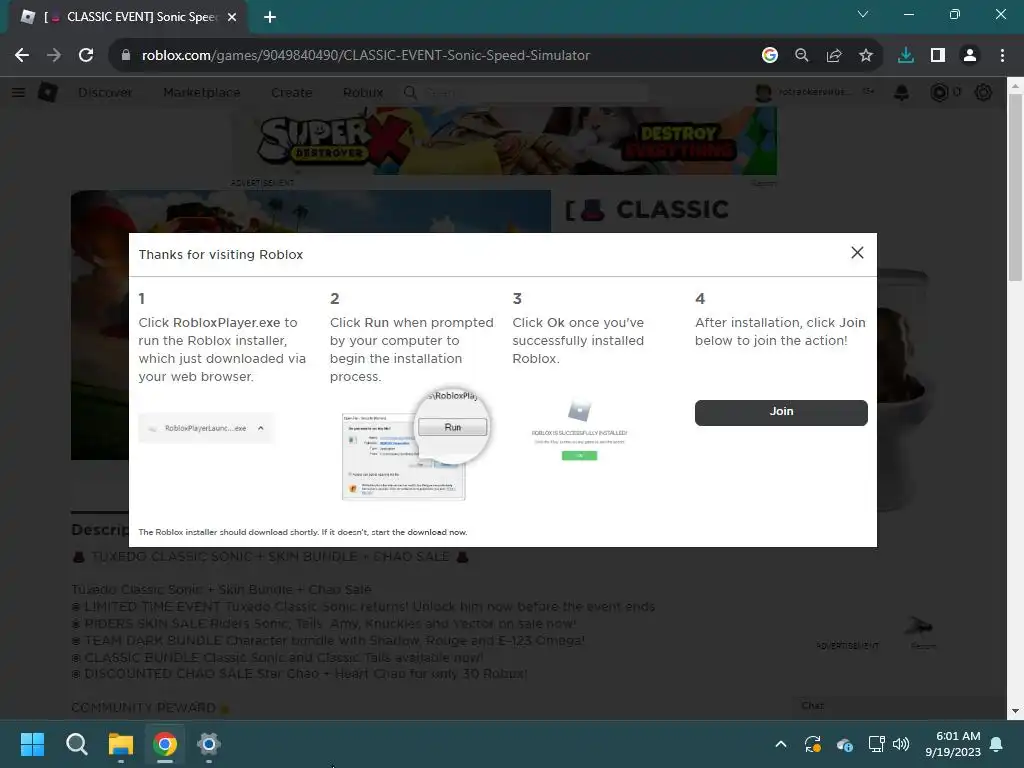
Task: Show hidden system tray icons
Action: pyautogui.click(x=781, y=744)
